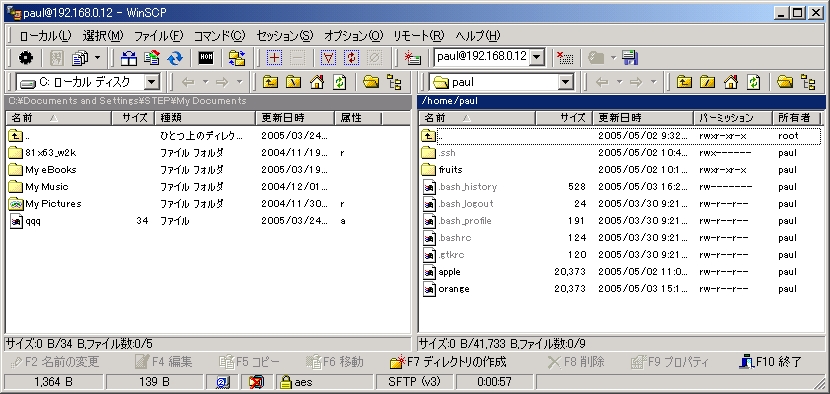Viewport: 830px width, 394px height.
Task: Select the My Music local folder
Action: tap(39, 187)
